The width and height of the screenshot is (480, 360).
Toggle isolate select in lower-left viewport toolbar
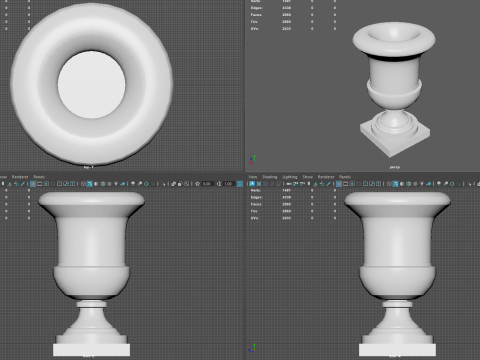[x=164, y=184]
